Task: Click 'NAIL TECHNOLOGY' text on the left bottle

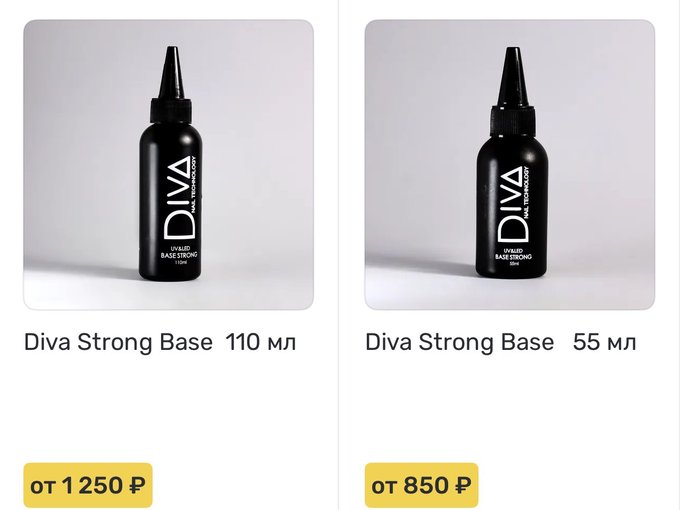Action: pos(195,185)
